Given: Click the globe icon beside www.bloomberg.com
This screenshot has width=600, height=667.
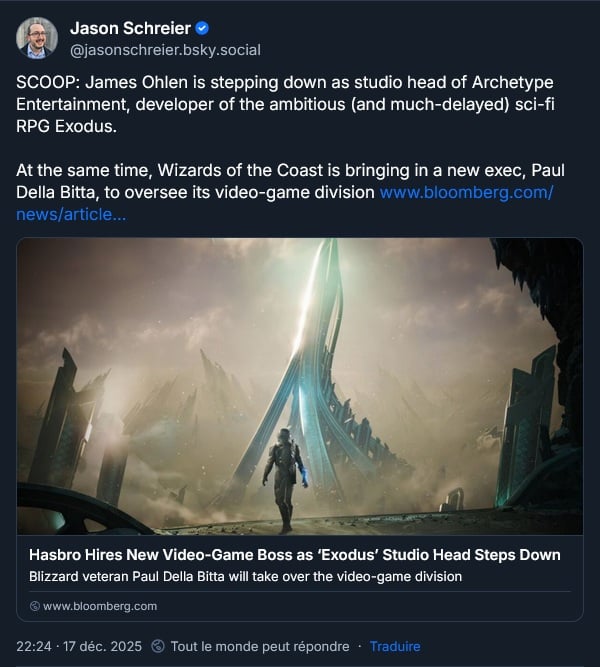Looking at the screenshot, I should (x=35, y=606).
